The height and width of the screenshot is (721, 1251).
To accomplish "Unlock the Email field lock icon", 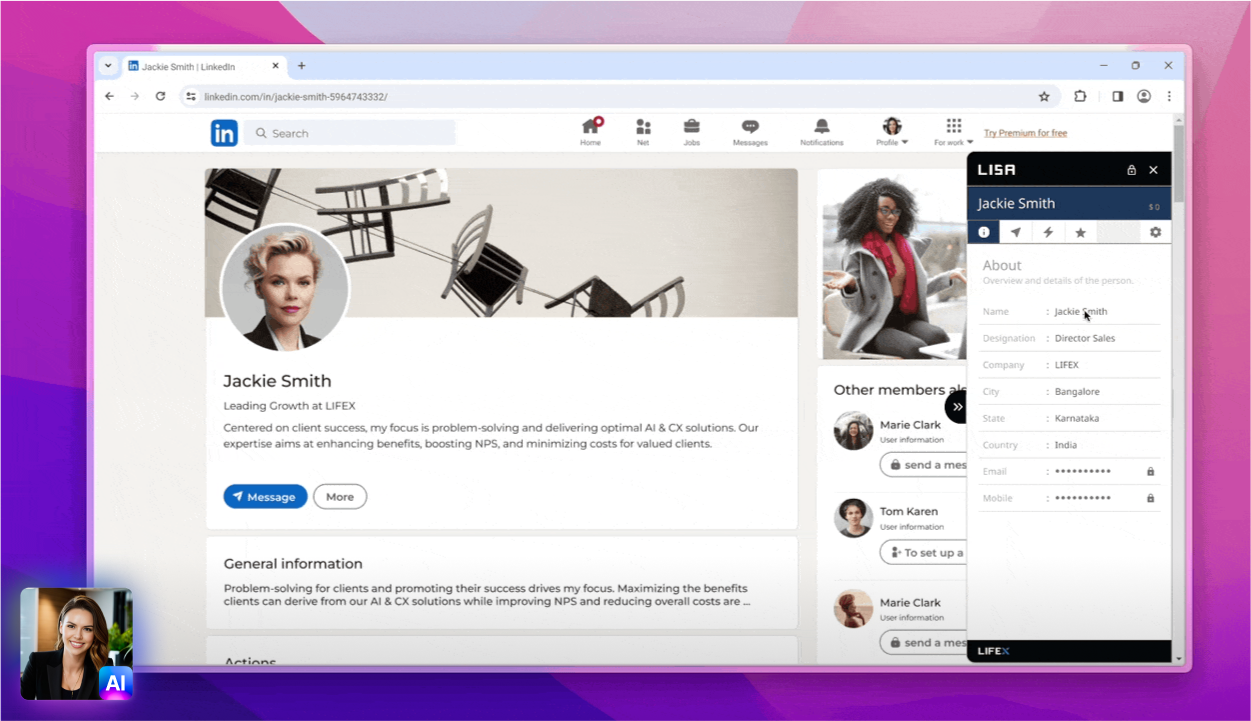I will (x=1150, y=471).
